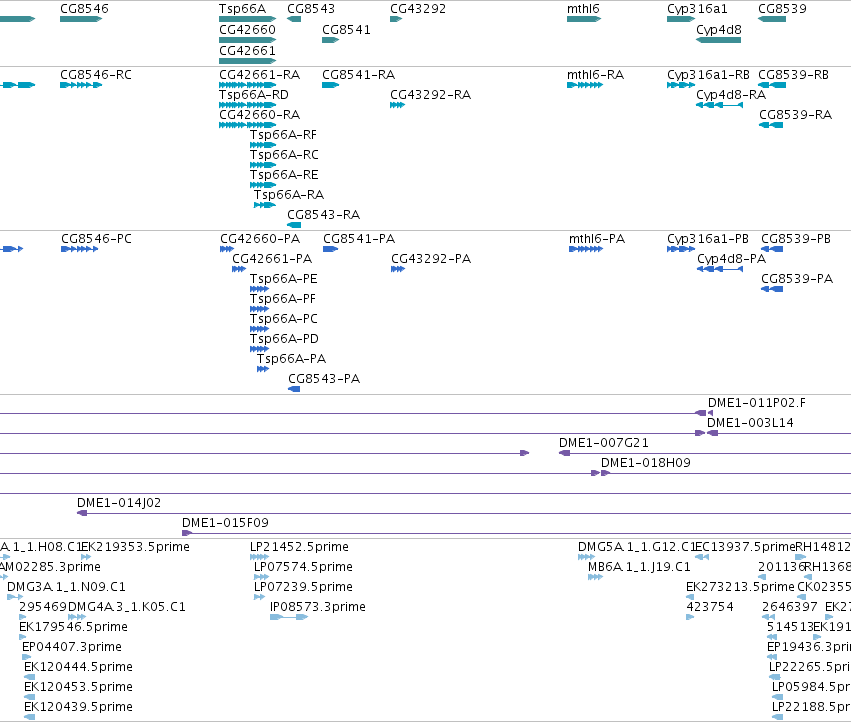Select transcript Cyp4d8-RA
The width and height of the screenshot is (851, 722).
click(x=719, y=105)
